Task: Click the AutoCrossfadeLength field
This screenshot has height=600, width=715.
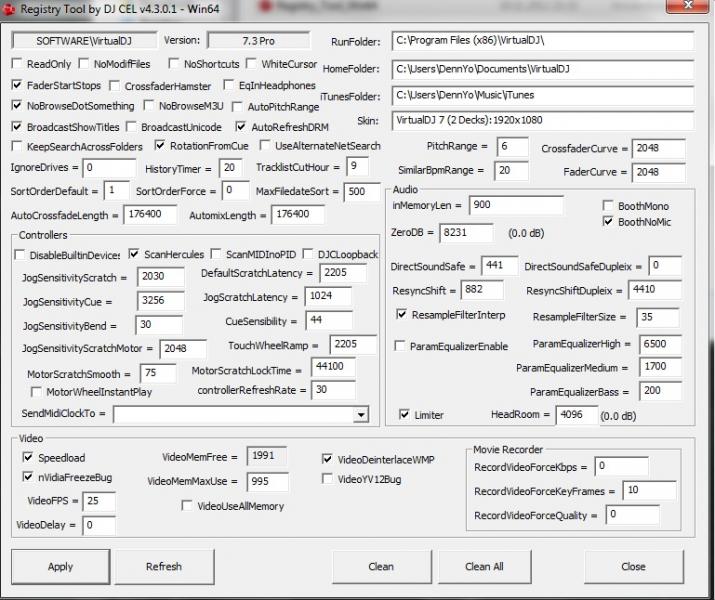Action: point(150,215)
